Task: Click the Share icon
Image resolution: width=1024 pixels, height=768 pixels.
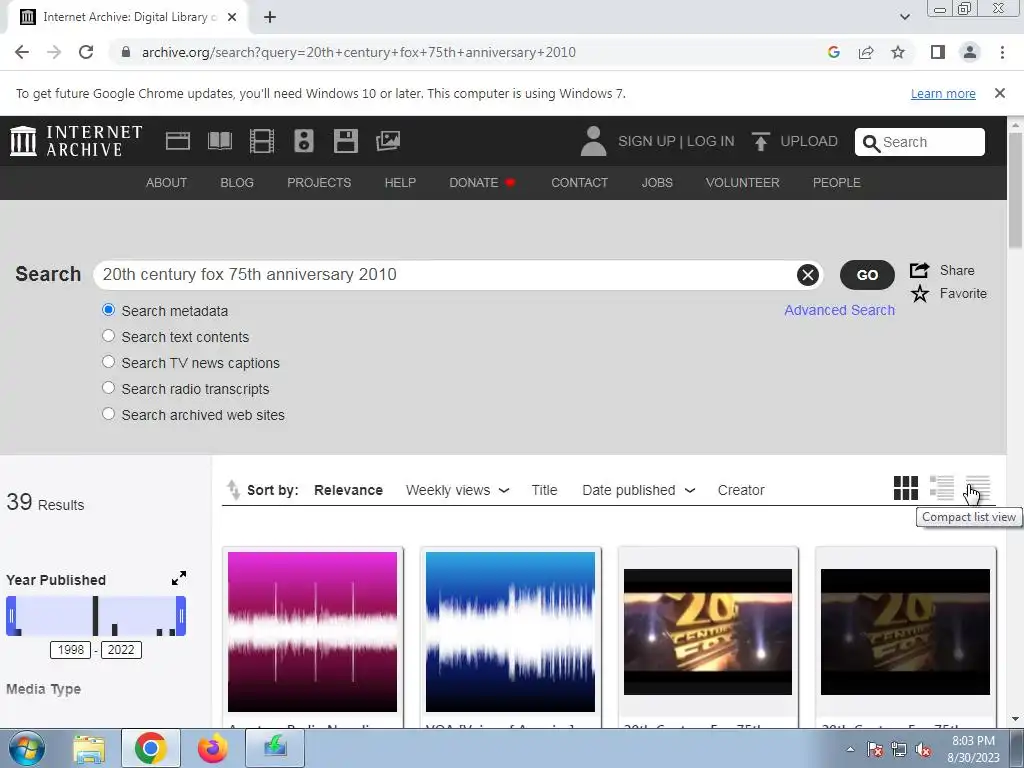Action: 919,270
